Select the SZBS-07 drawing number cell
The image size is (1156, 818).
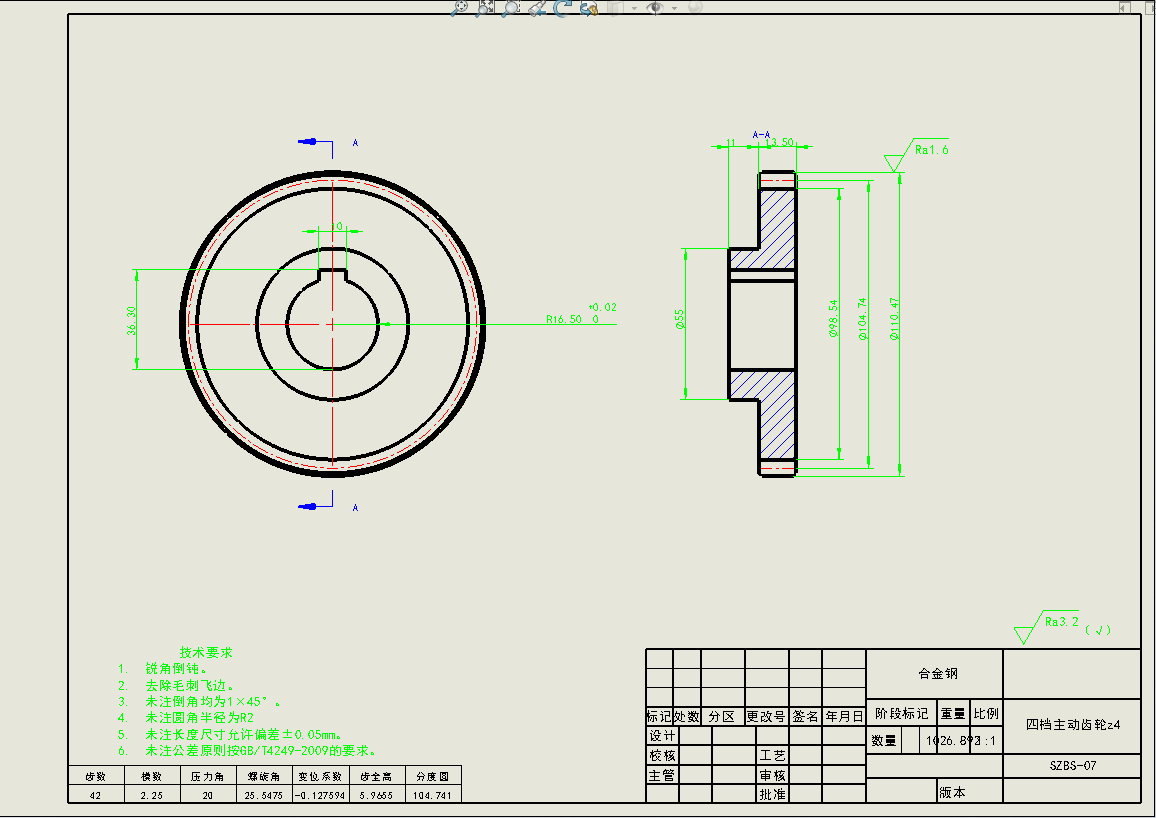pyautogui.click(x=1073, y=765)
